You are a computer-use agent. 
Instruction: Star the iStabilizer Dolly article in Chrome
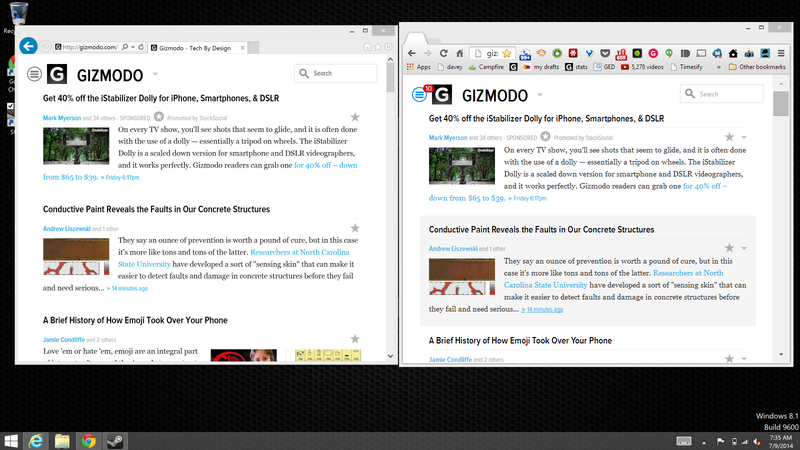coord(730,137)
